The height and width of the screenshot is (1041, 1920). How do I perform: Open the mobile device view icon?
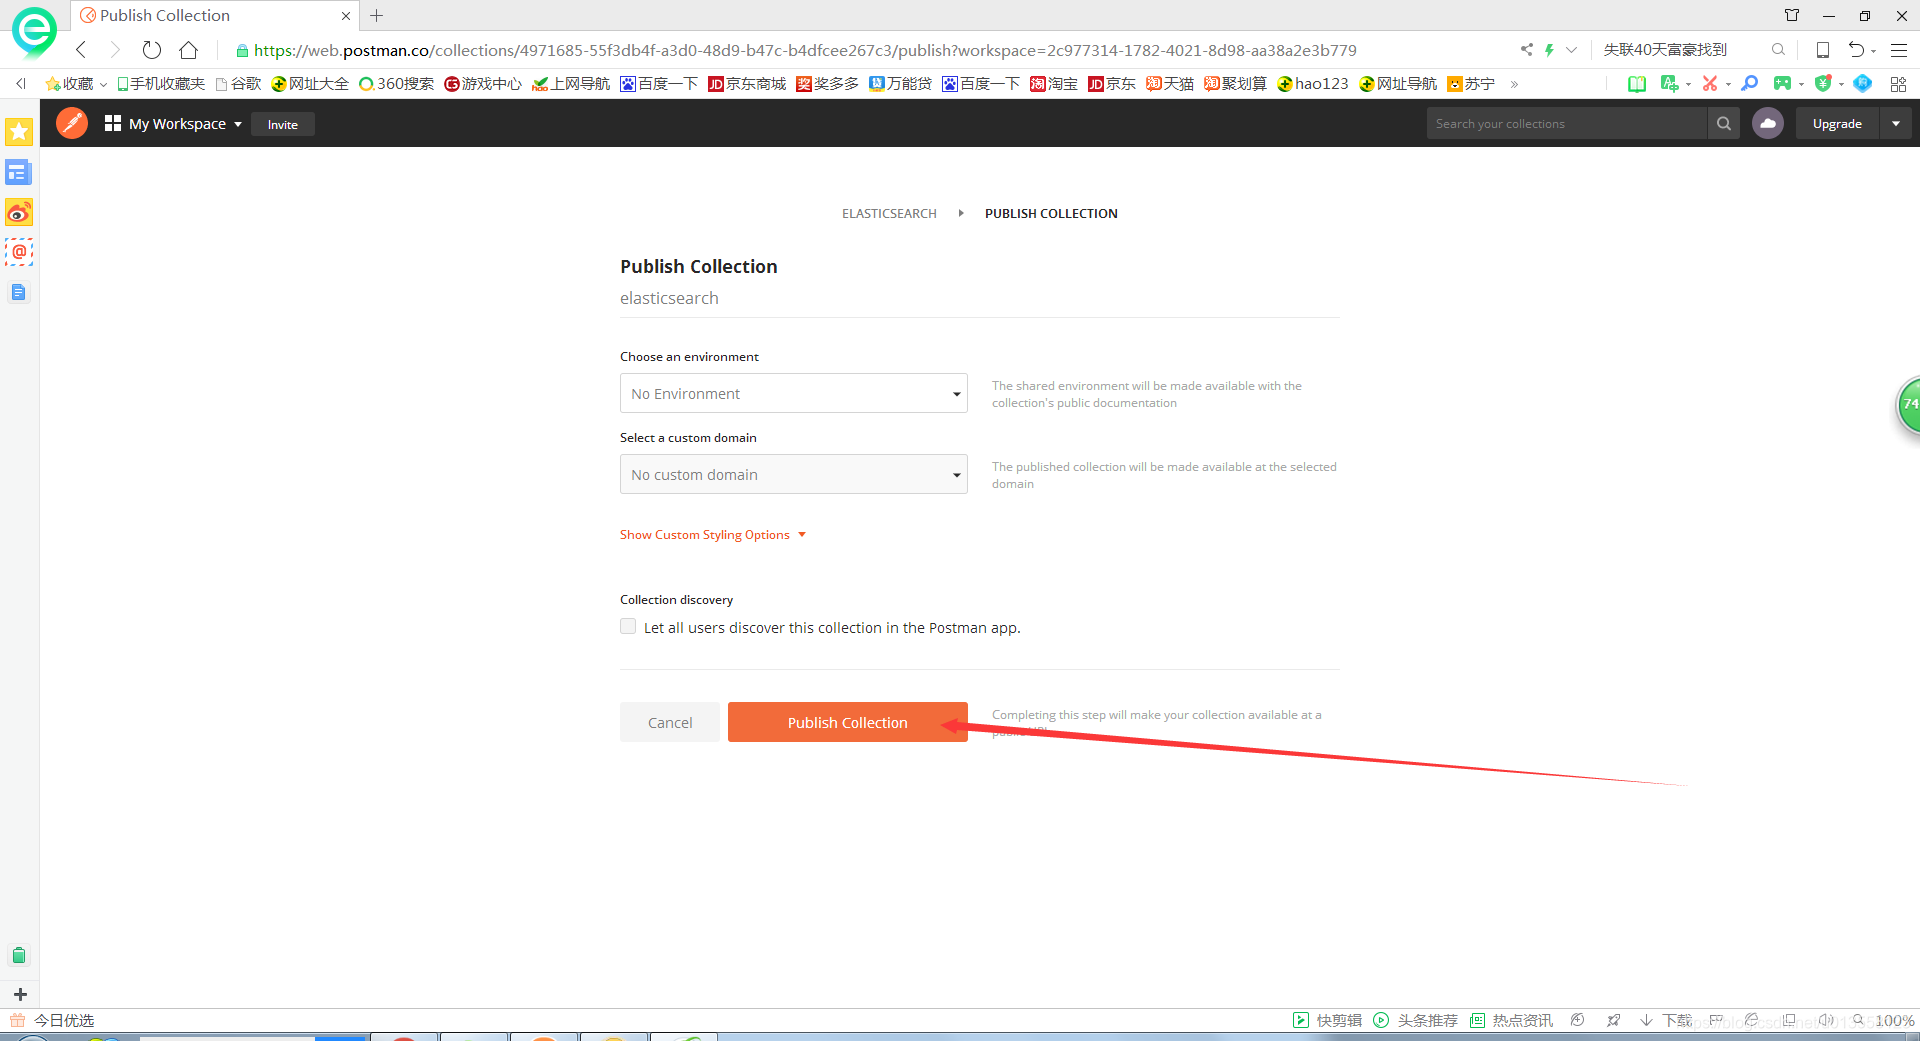1823,50
